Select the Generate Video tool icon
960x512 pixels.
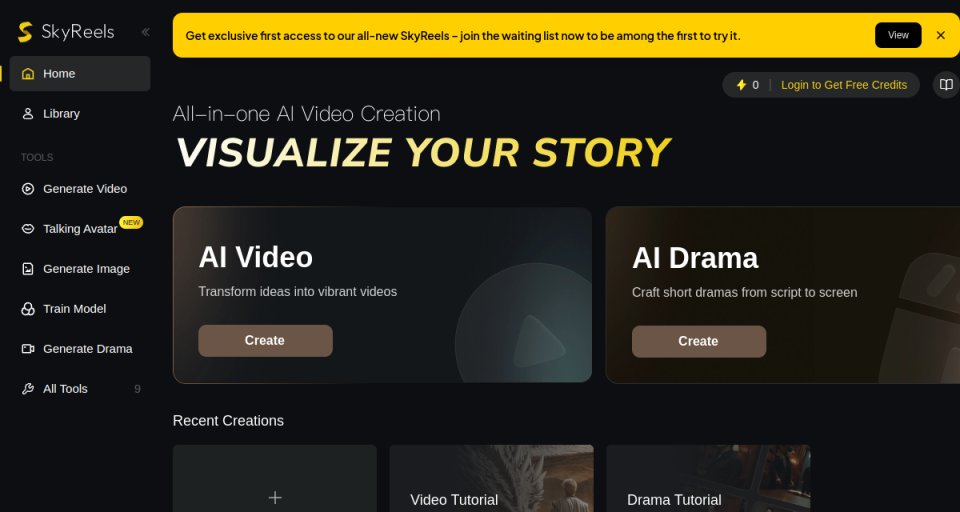(x=28, y=189)
